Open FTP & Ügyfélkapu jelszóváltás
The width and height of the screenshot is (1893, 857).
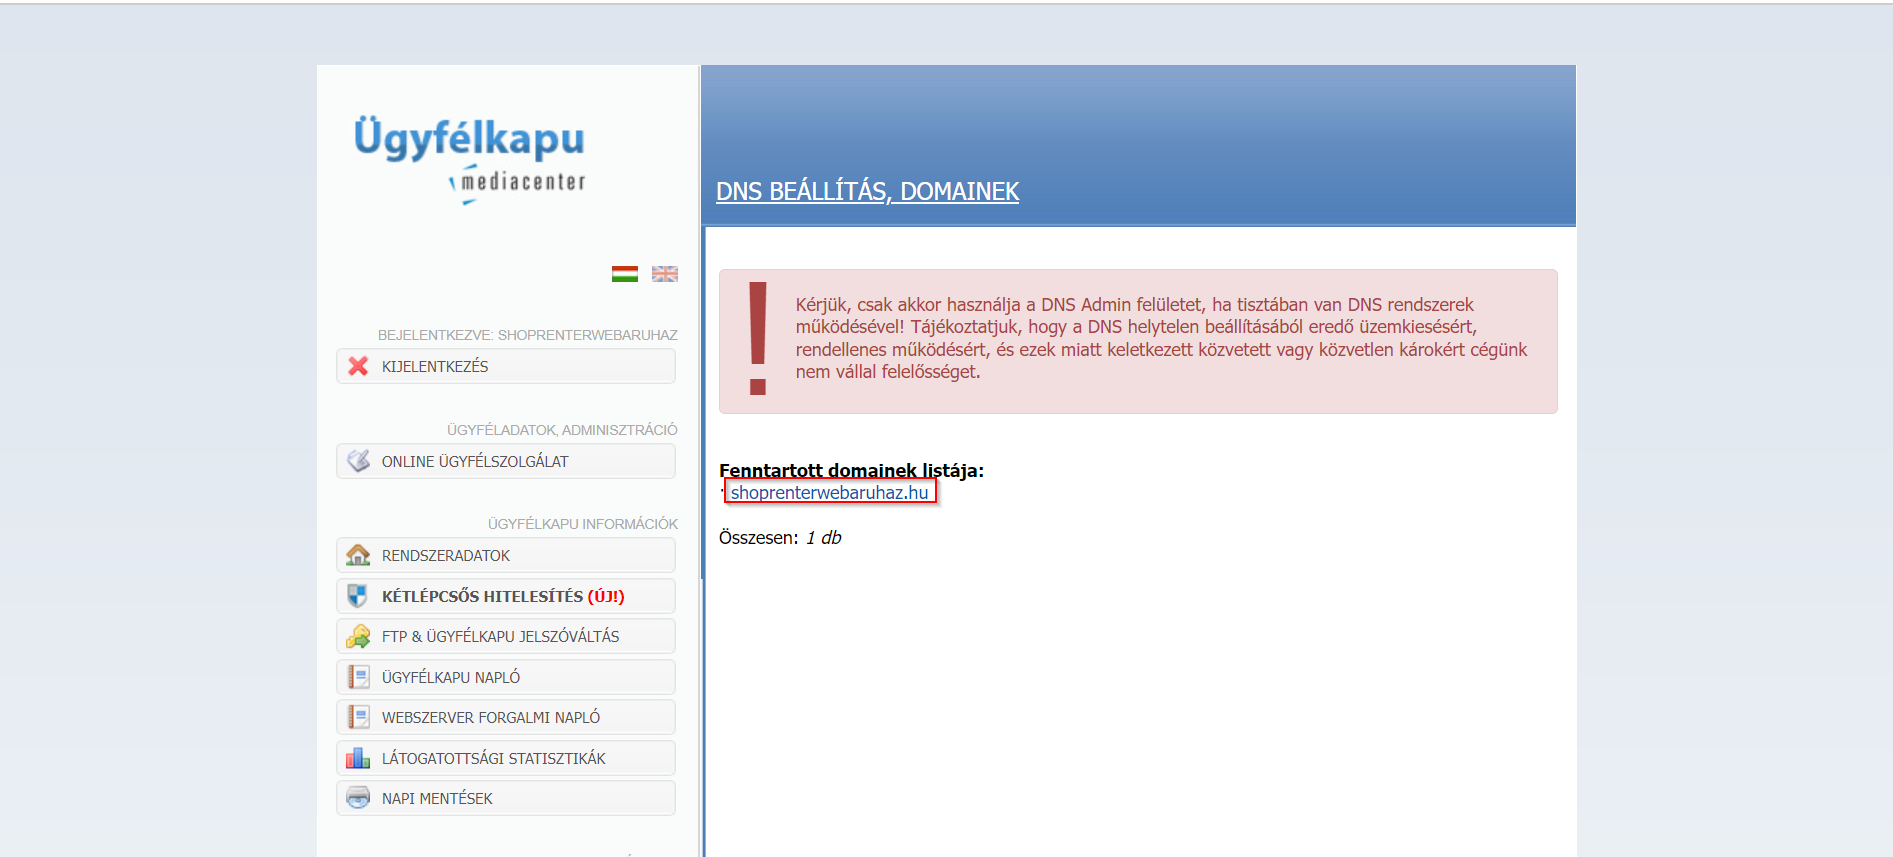click(x=500, y=637)
